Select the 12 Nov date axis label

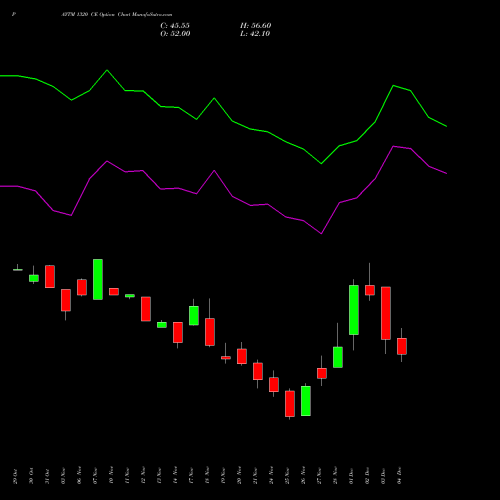(x=143, y=476)
